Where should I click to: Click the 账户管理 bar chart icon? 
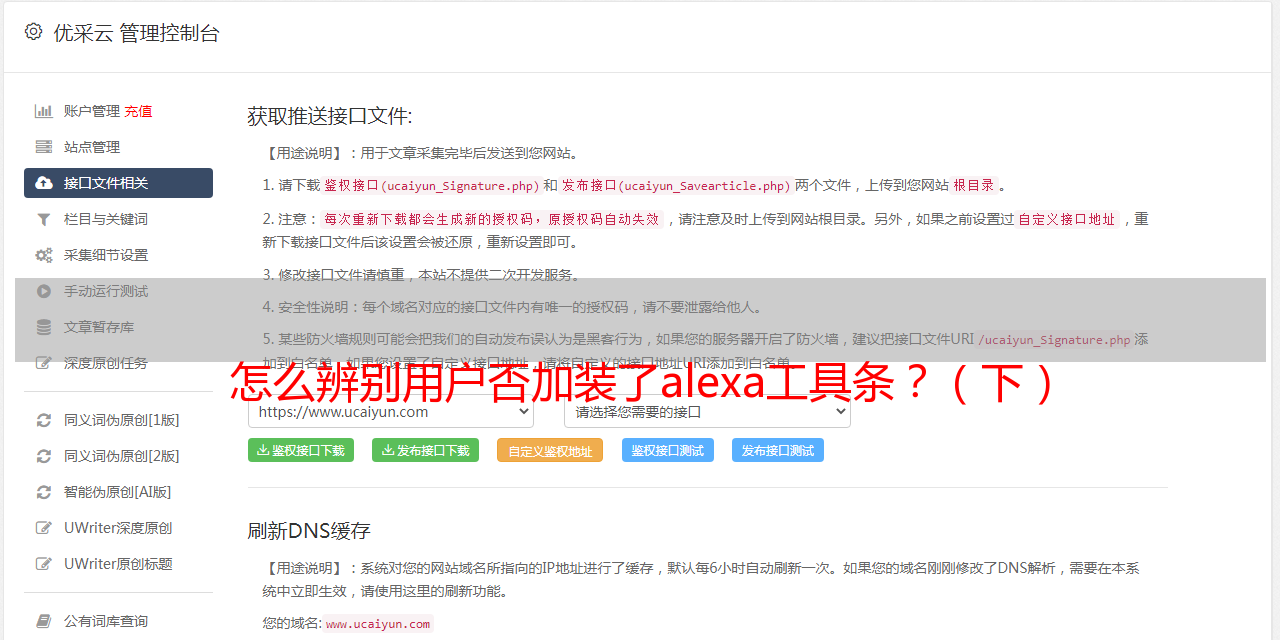point(43,111)
